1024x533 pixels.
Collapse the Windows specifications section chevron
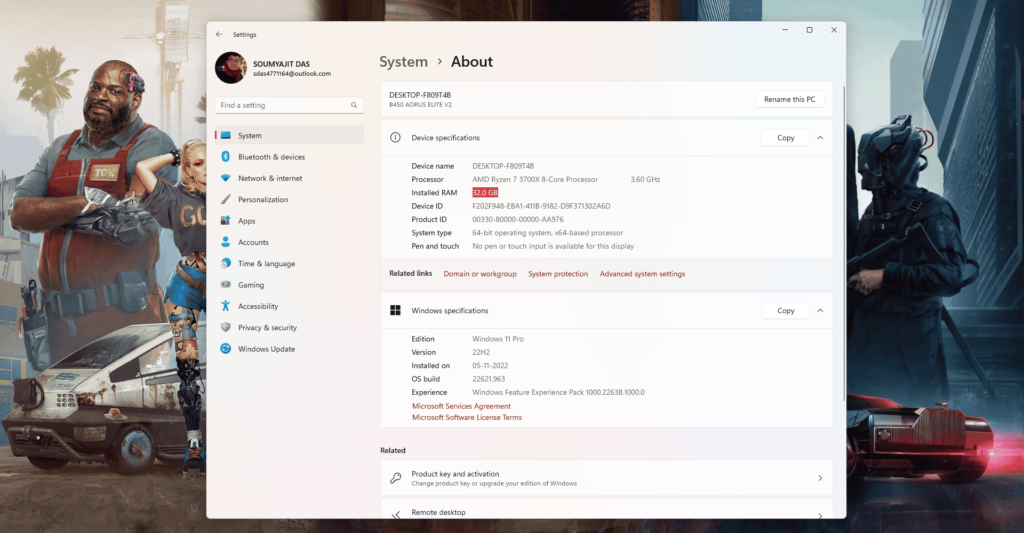pos(820,310)
